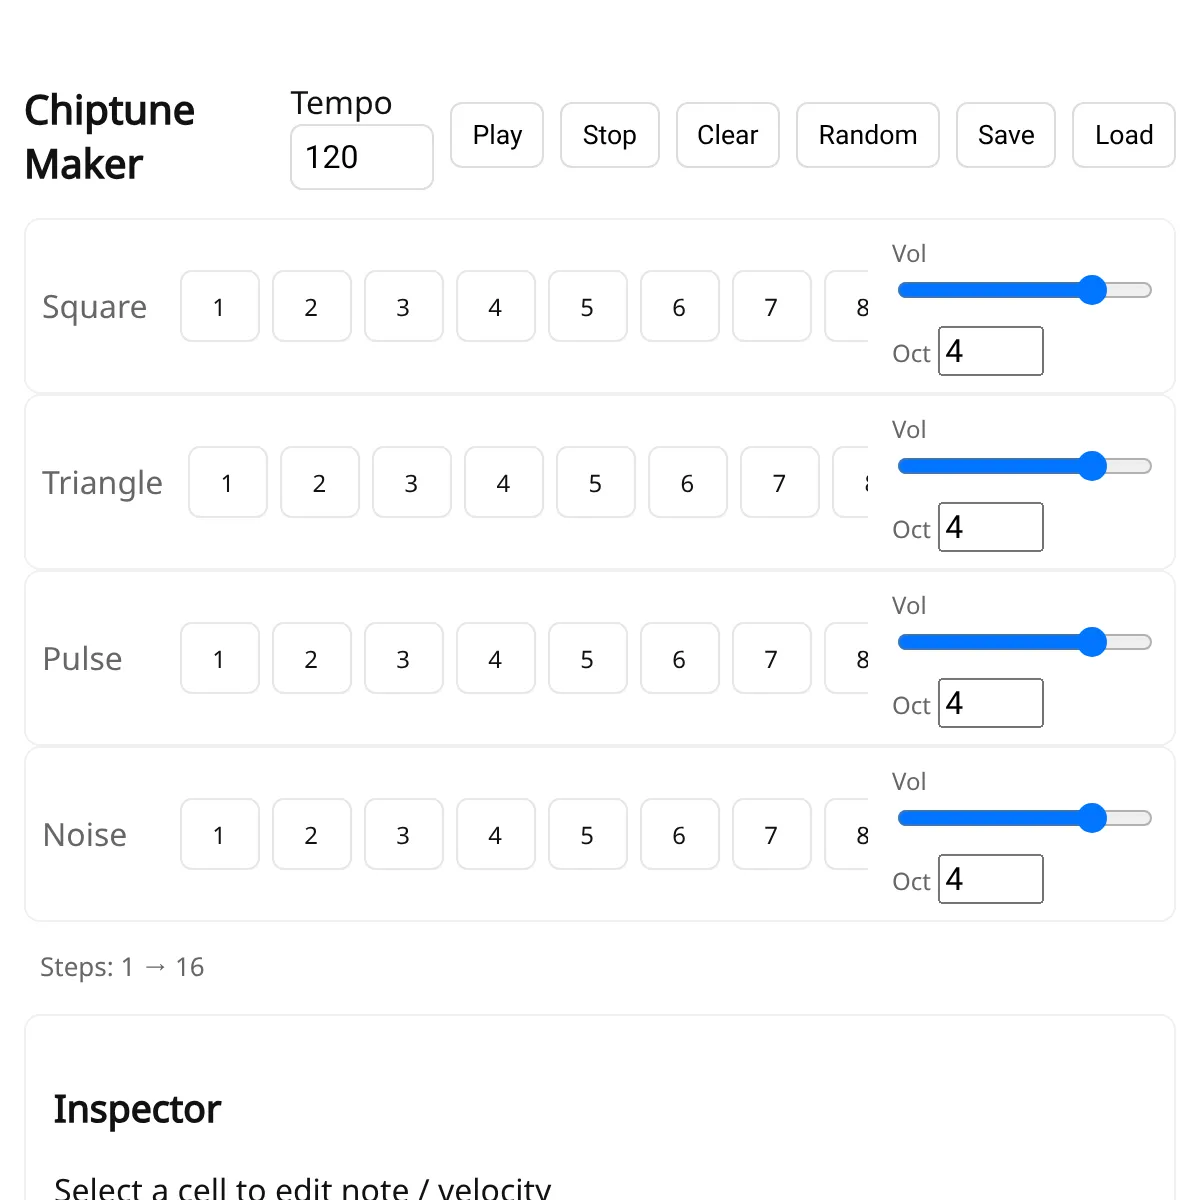Toggle step 6 on the Pulse track
1200x1200 pixels.
[x=679, y=659]
